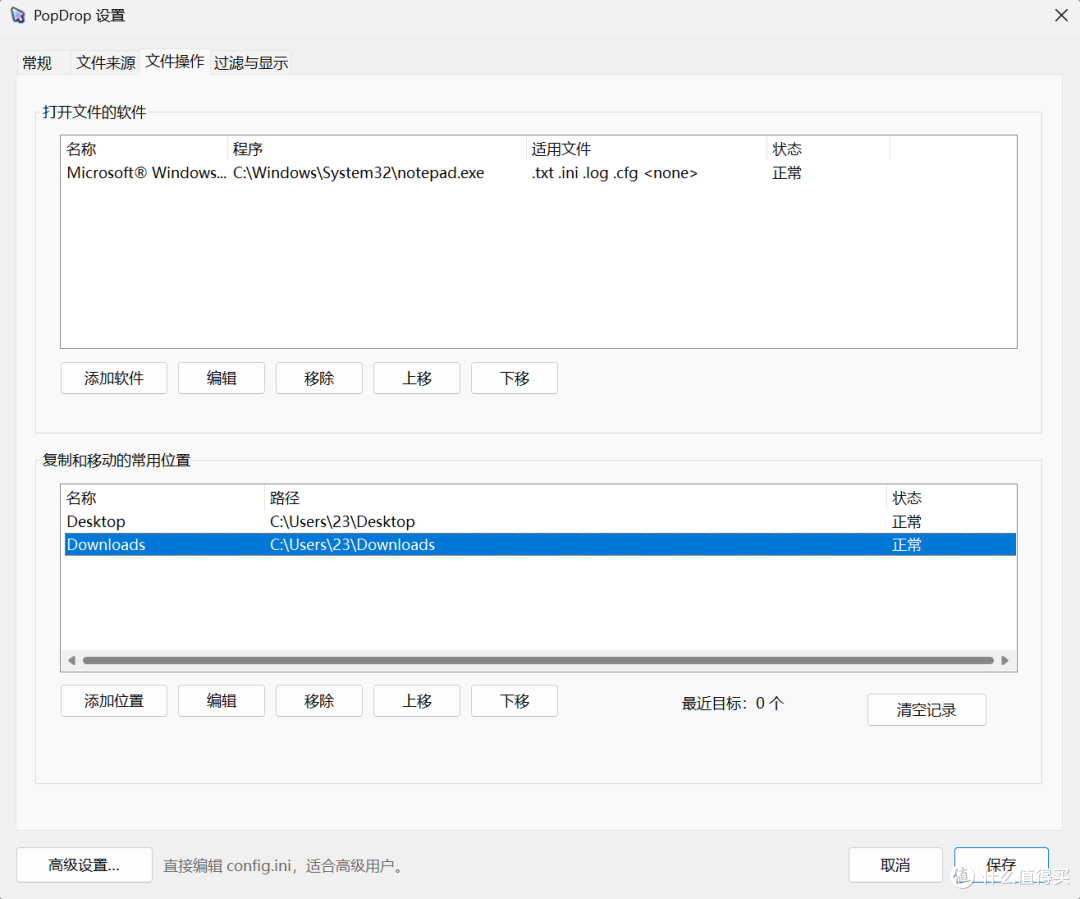The width and height of the screenshot is (1080, 899).
Task: Click the 正常 status of Desktop row
Action: [906, 521]
